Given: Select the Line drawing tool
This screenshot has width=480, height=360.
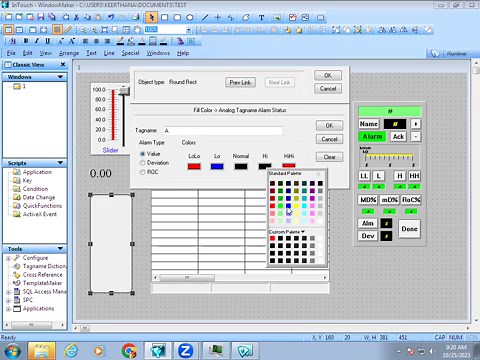Looking at the screenshot, I should [205, 17].
